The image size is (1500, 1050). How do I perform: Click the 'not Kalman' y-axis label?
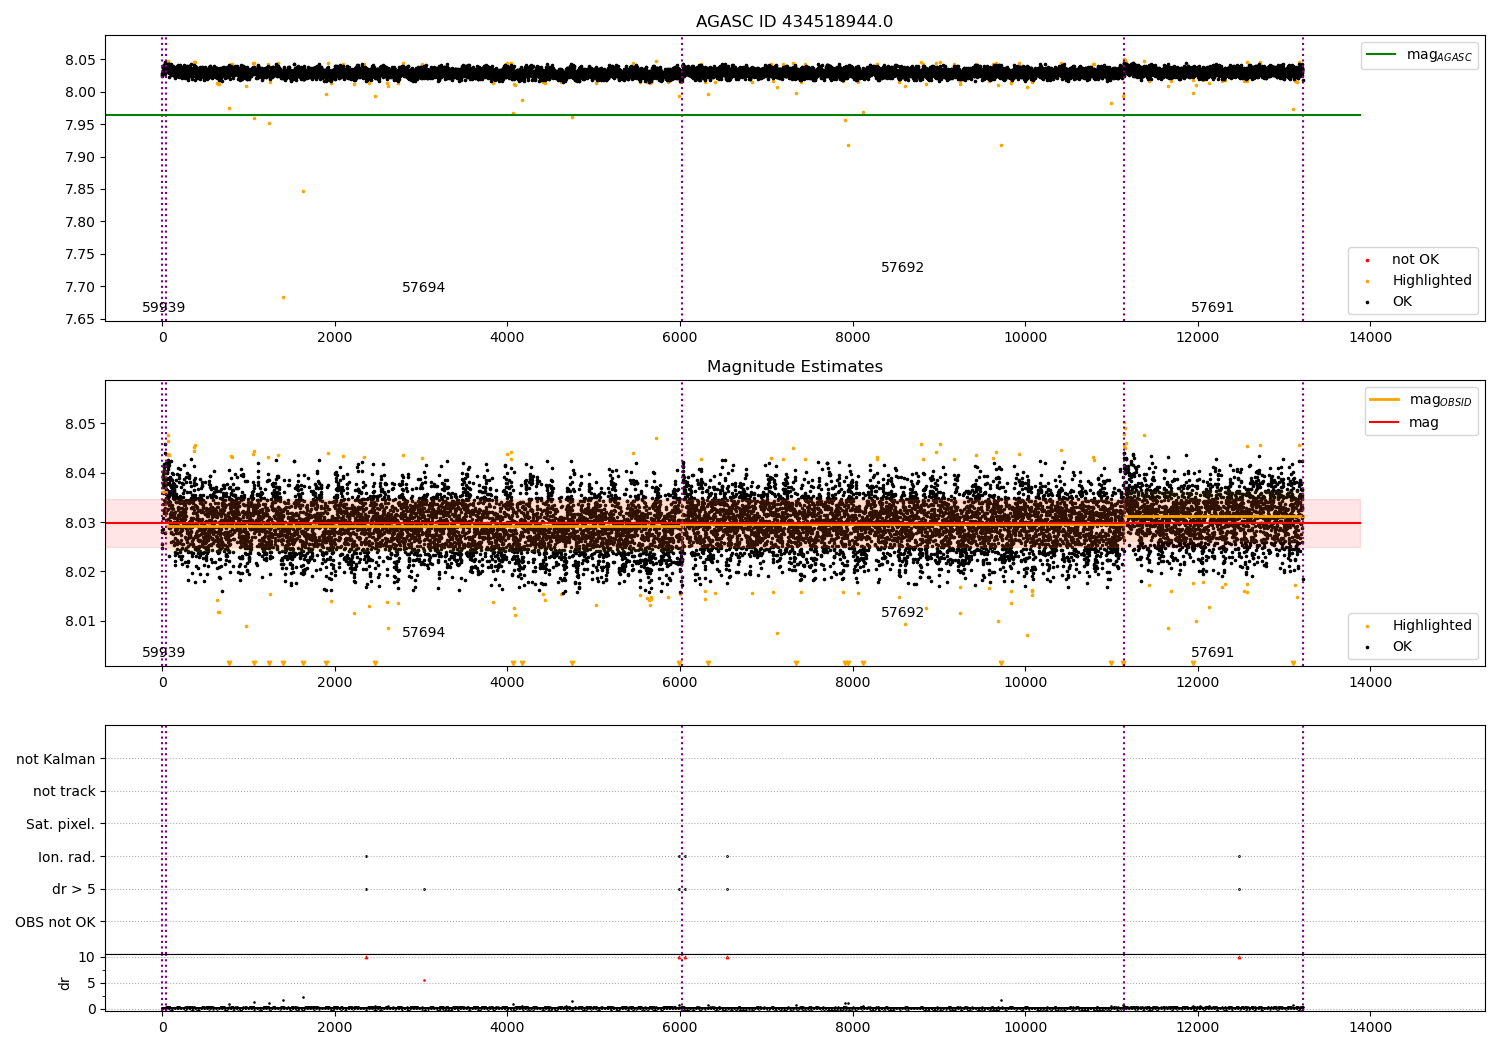click(56, 760)
